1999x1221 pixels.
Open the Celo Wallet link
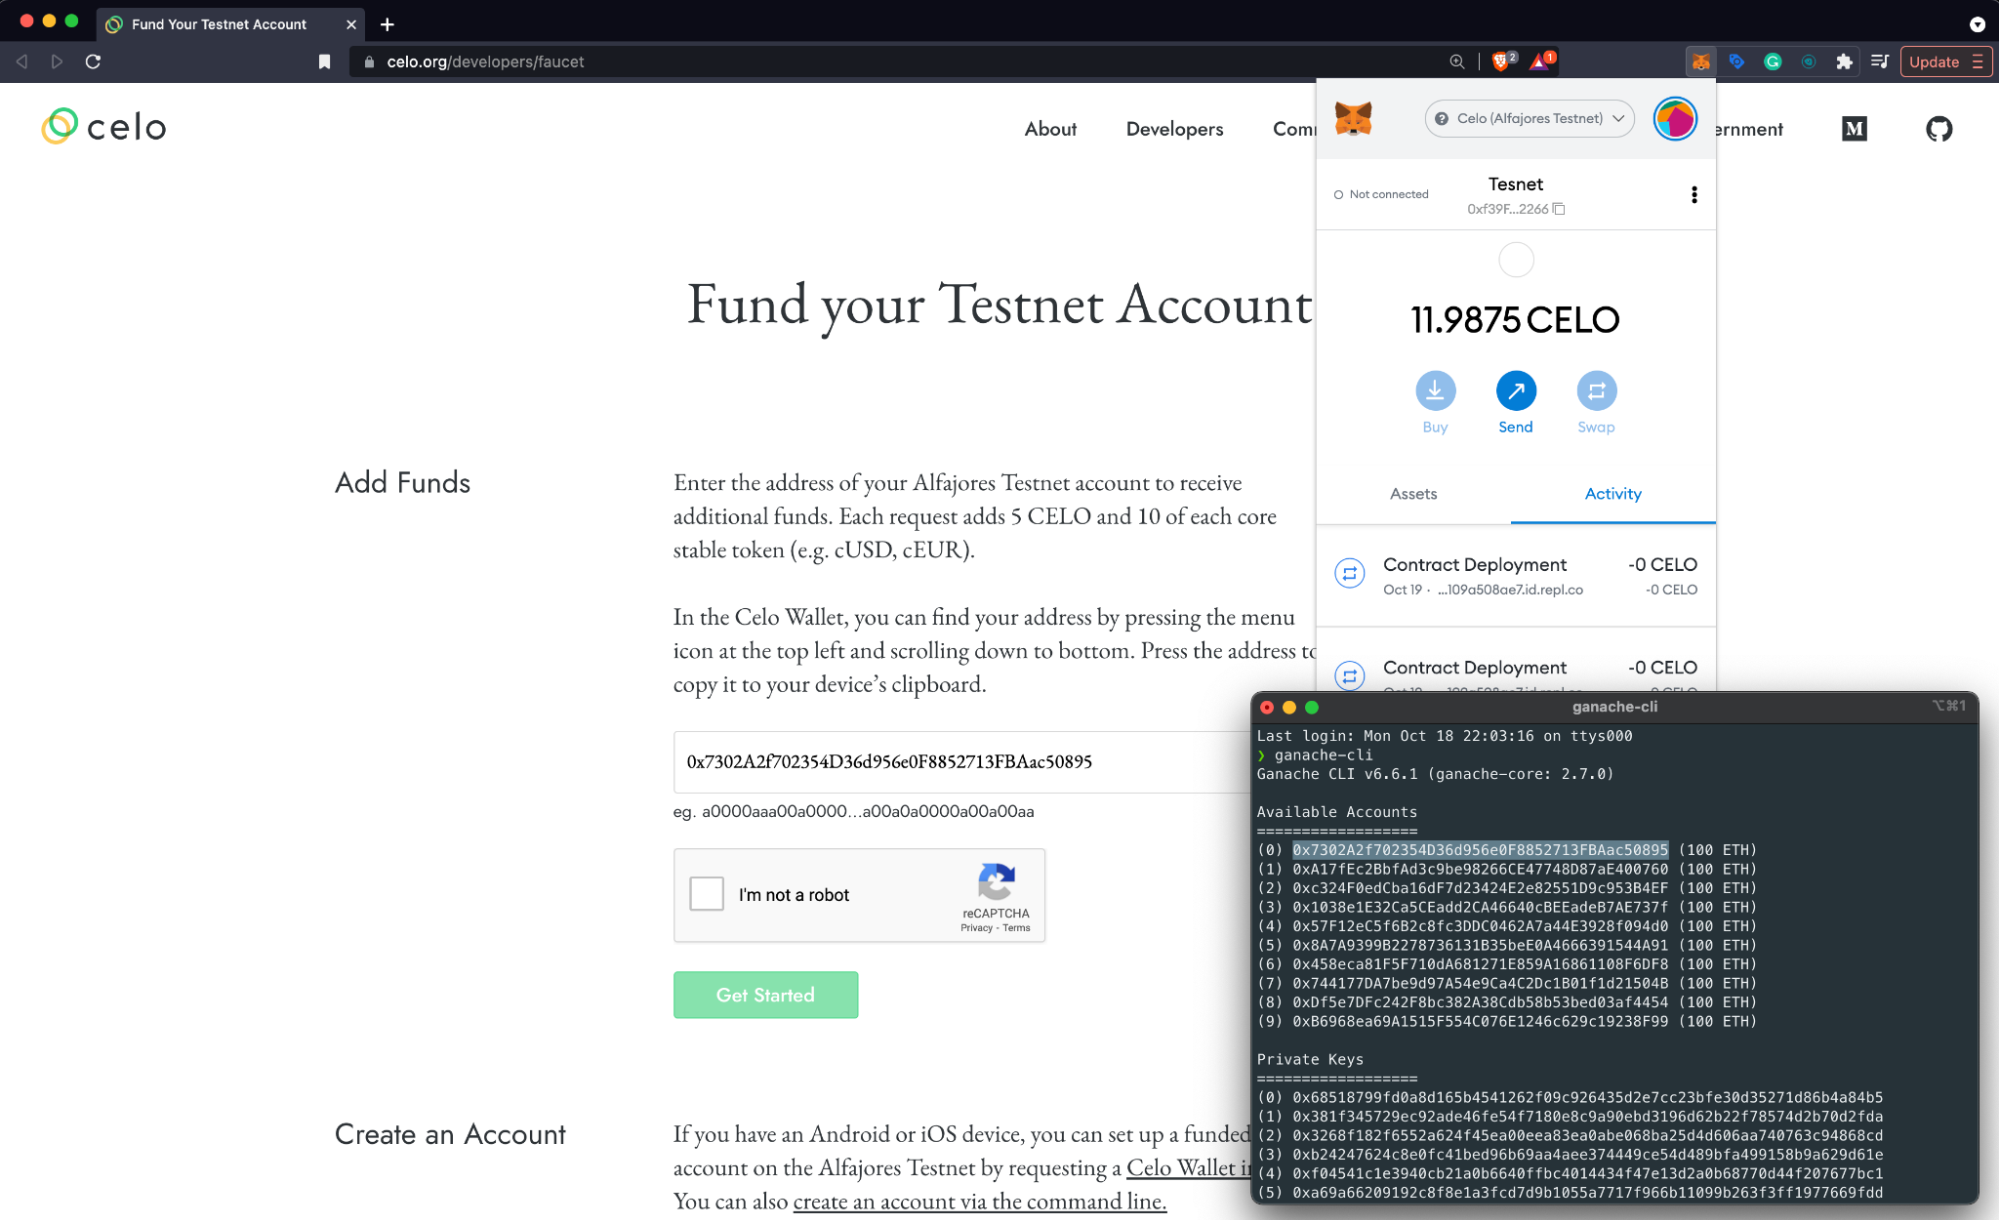coord(1183,1167)
